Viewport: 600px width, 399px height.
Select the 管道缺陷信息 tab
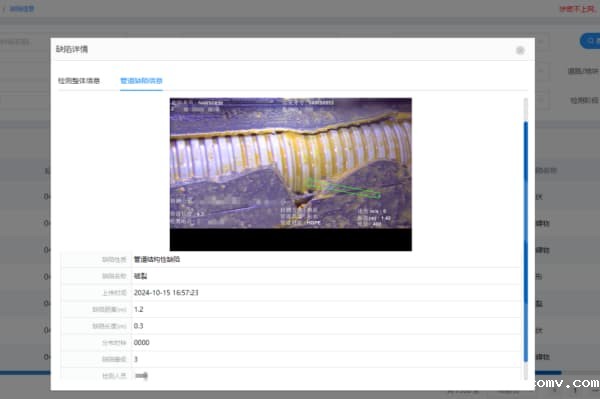[141, 81]
